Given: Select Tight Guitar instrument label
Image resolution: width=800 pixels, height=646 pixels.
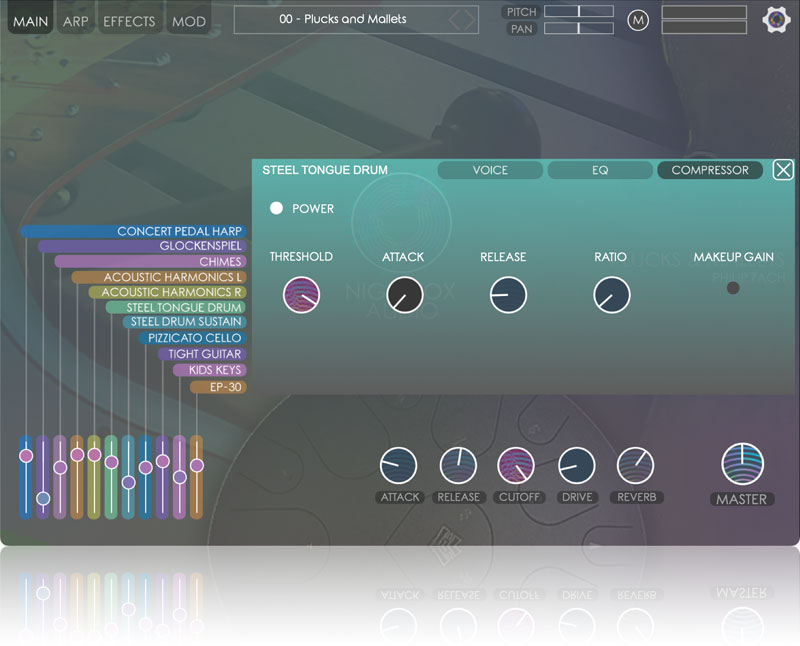Looking at the screenshot, I should [202, 354].
